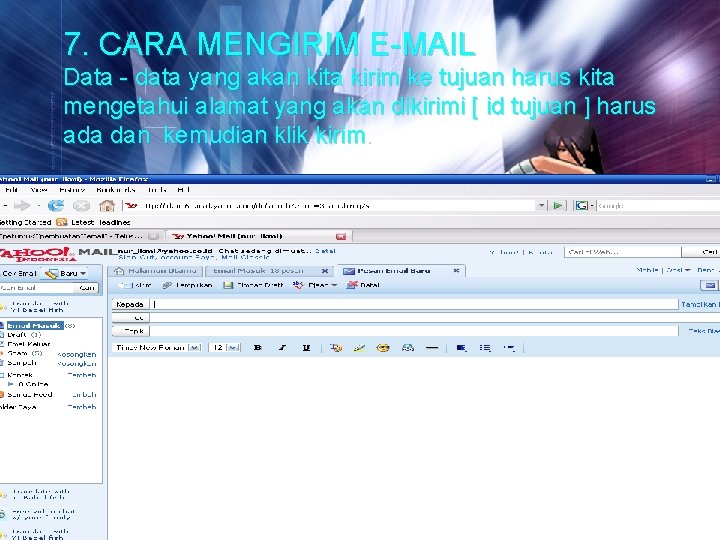The height and width of the screenshot is (540, 720).
Task: Insert a horizontal line
Action: [x=432, y=348]
